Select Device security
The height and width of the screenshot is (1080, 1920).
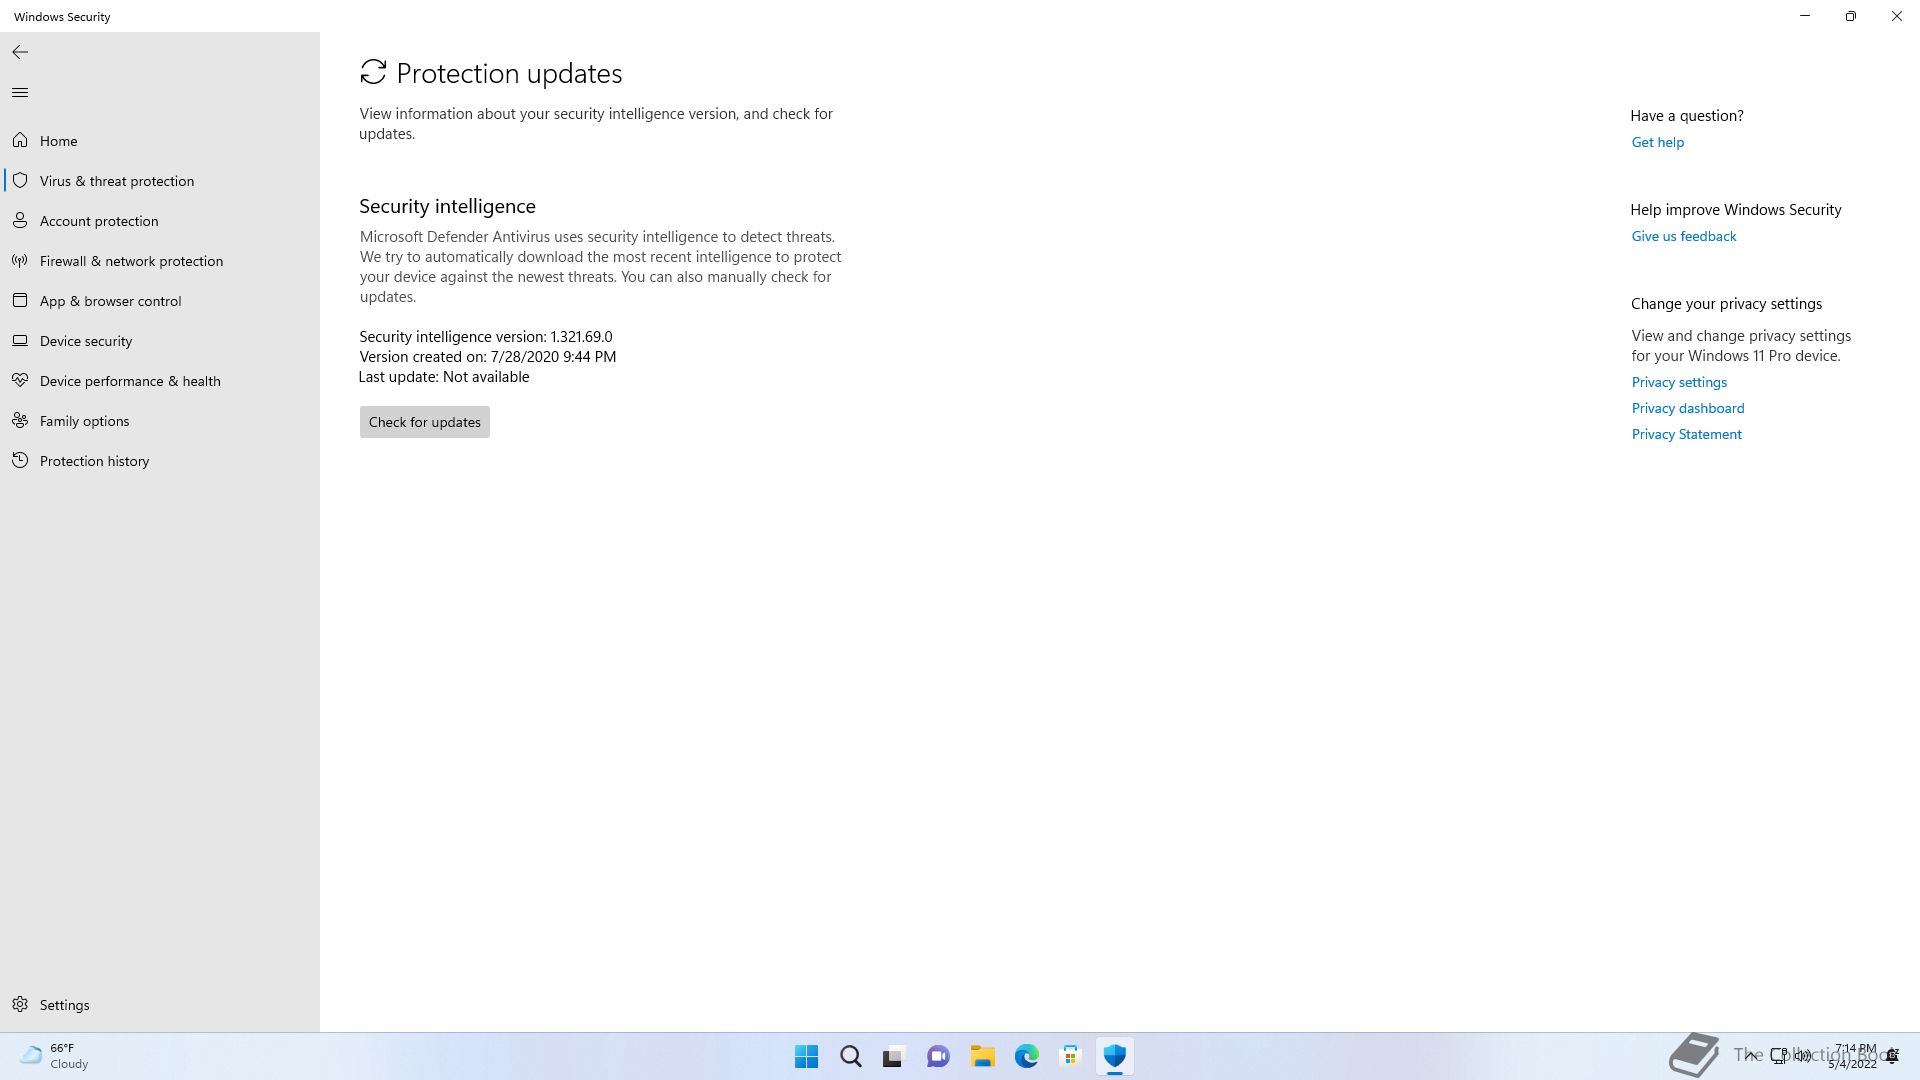[160, 341]
